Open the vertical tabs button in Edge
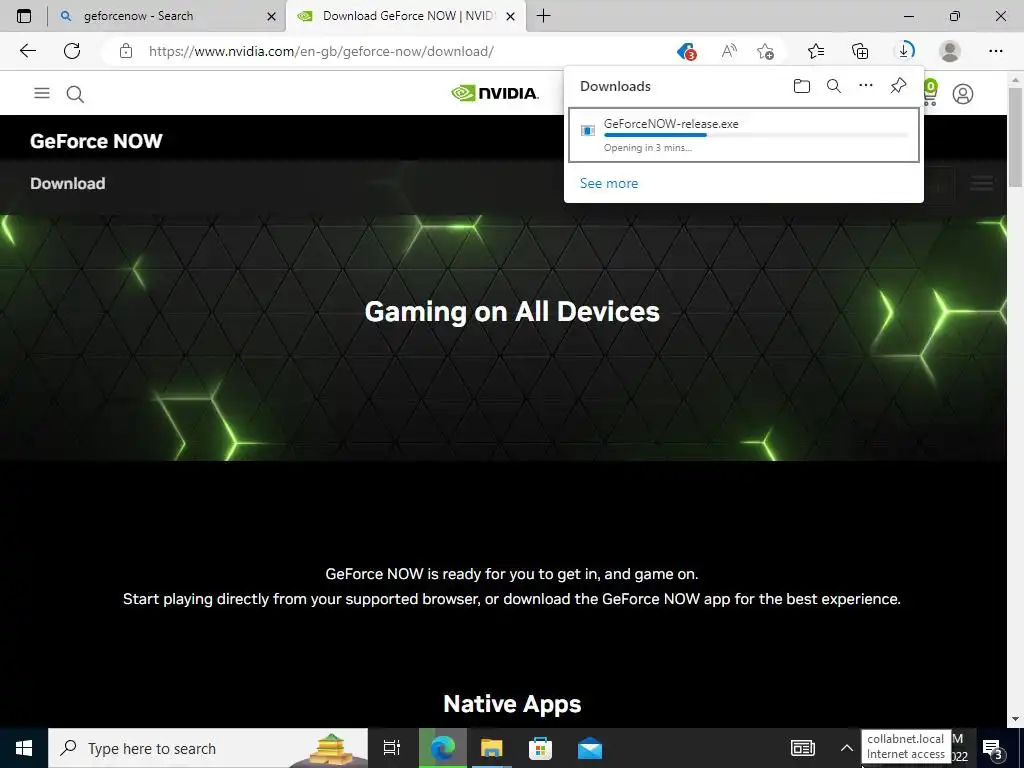Screen dimensions: 1024x768 pos(24,16)
